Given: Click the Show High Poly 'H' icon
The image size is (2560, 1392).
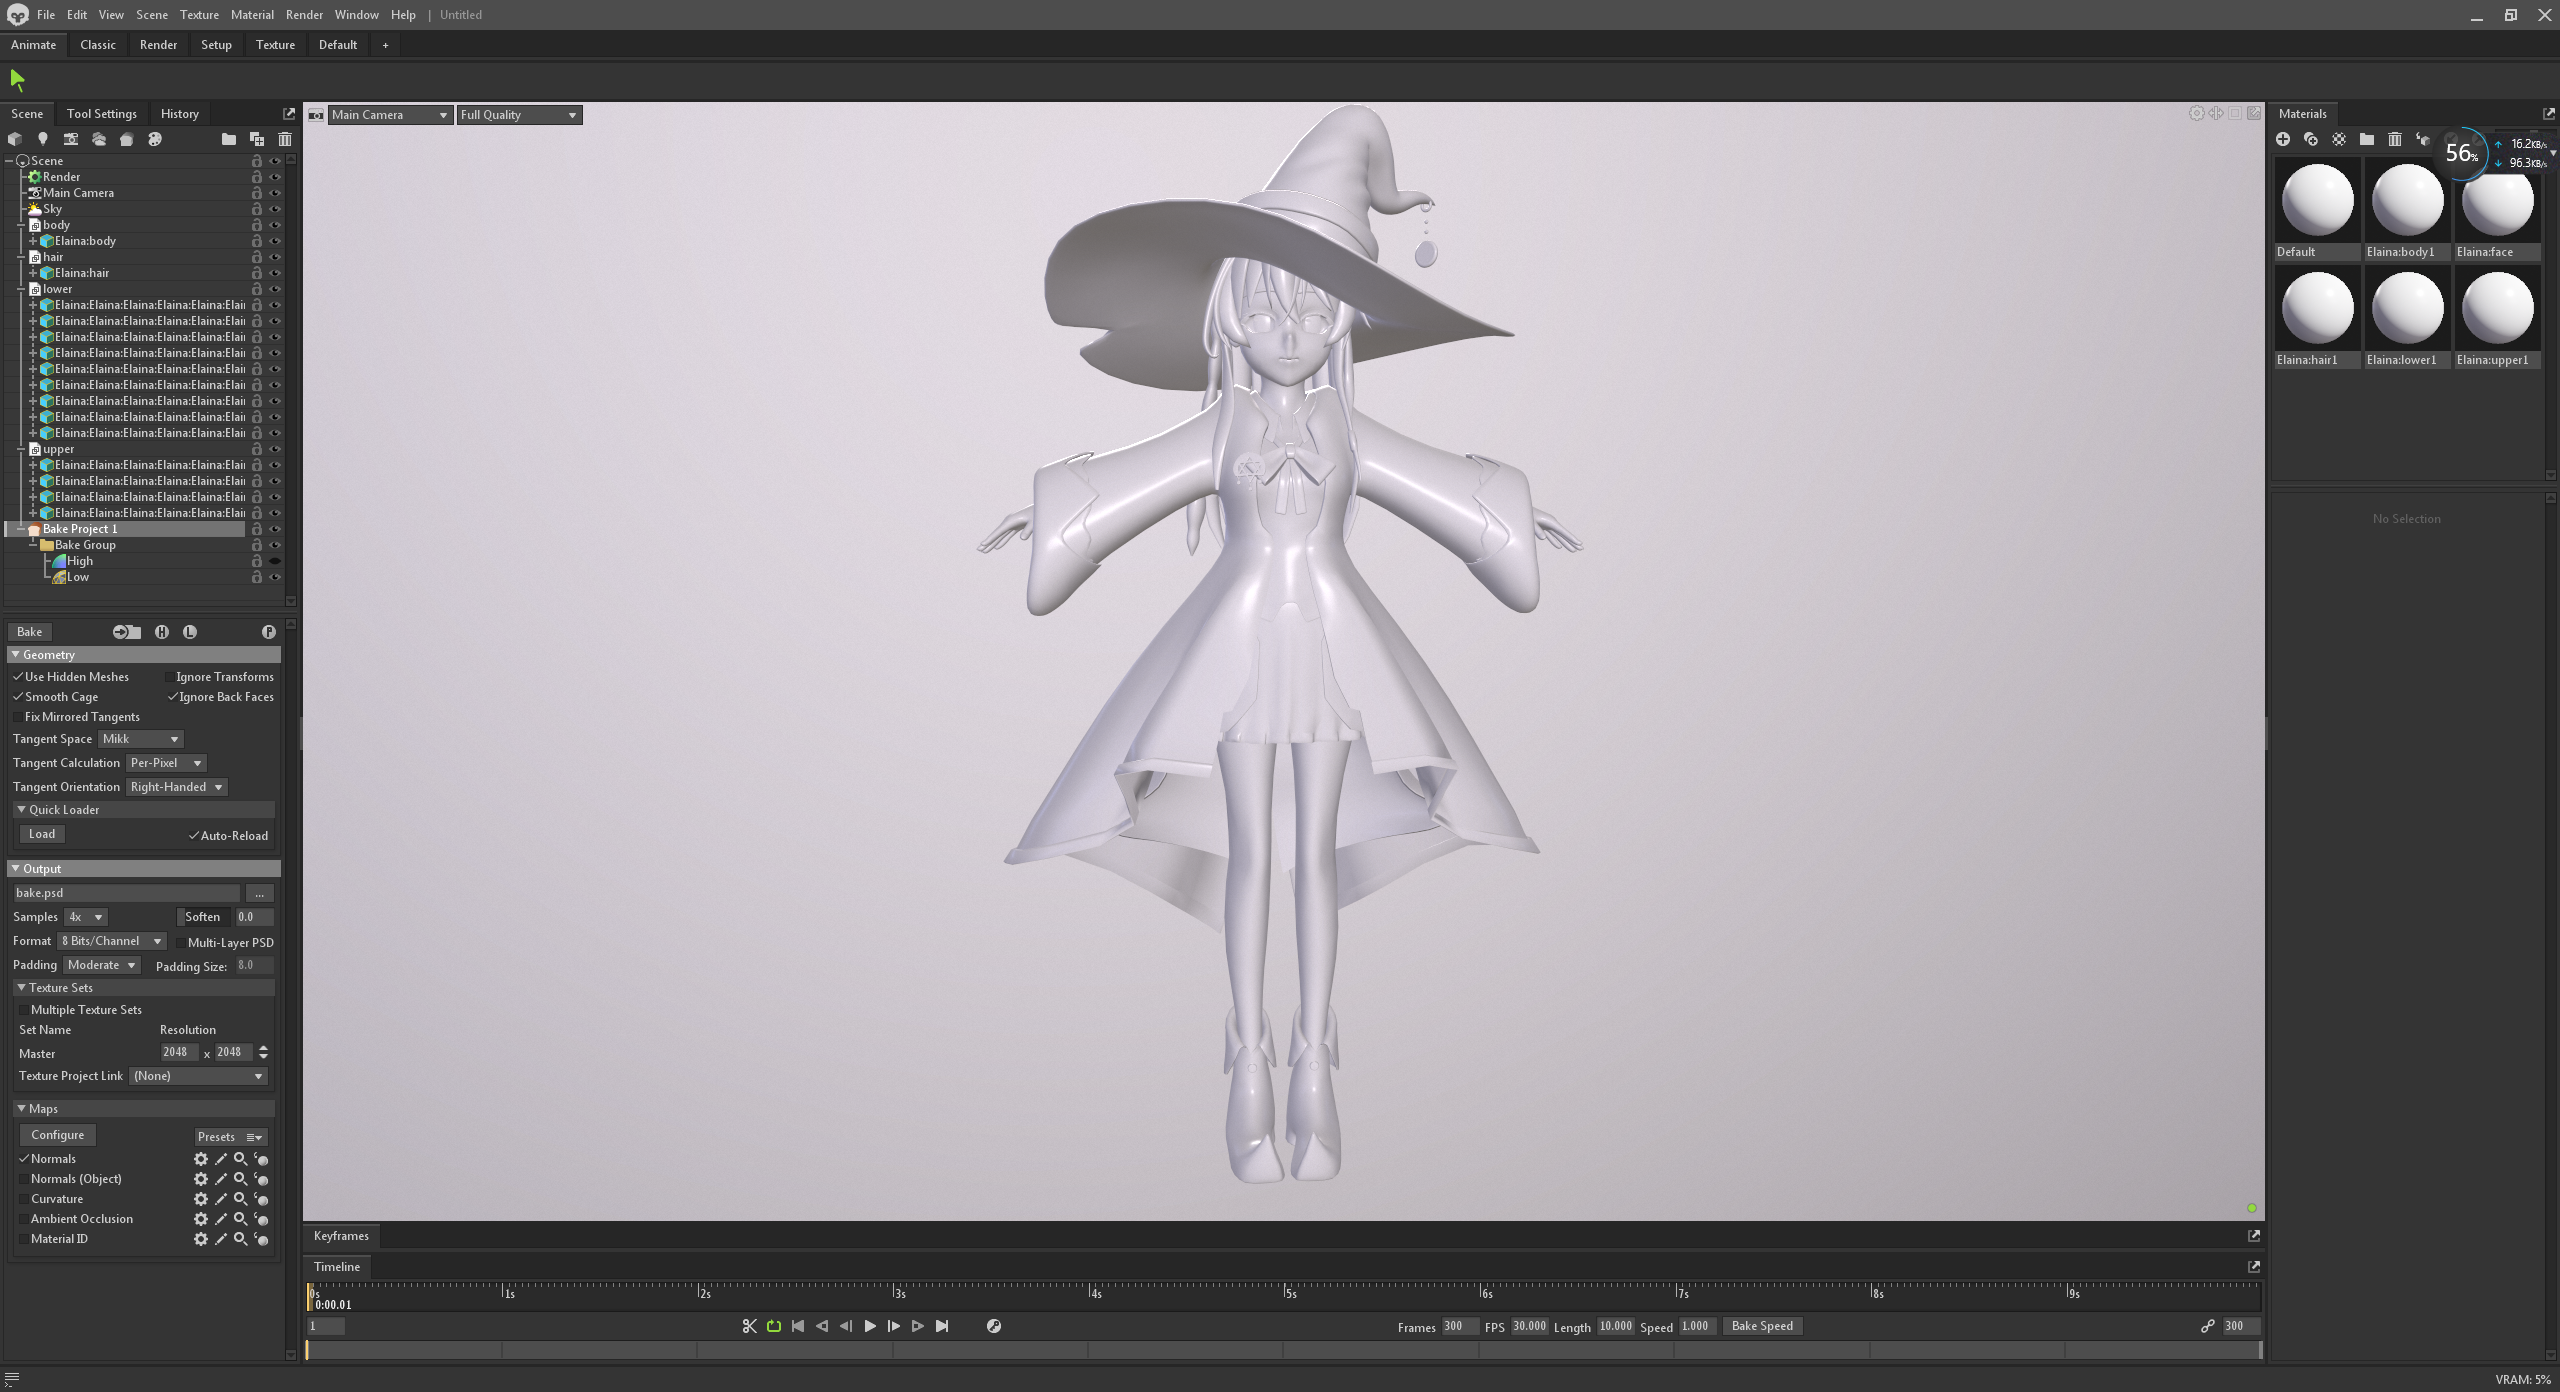Looking at the screenshot, I should 162,632.
